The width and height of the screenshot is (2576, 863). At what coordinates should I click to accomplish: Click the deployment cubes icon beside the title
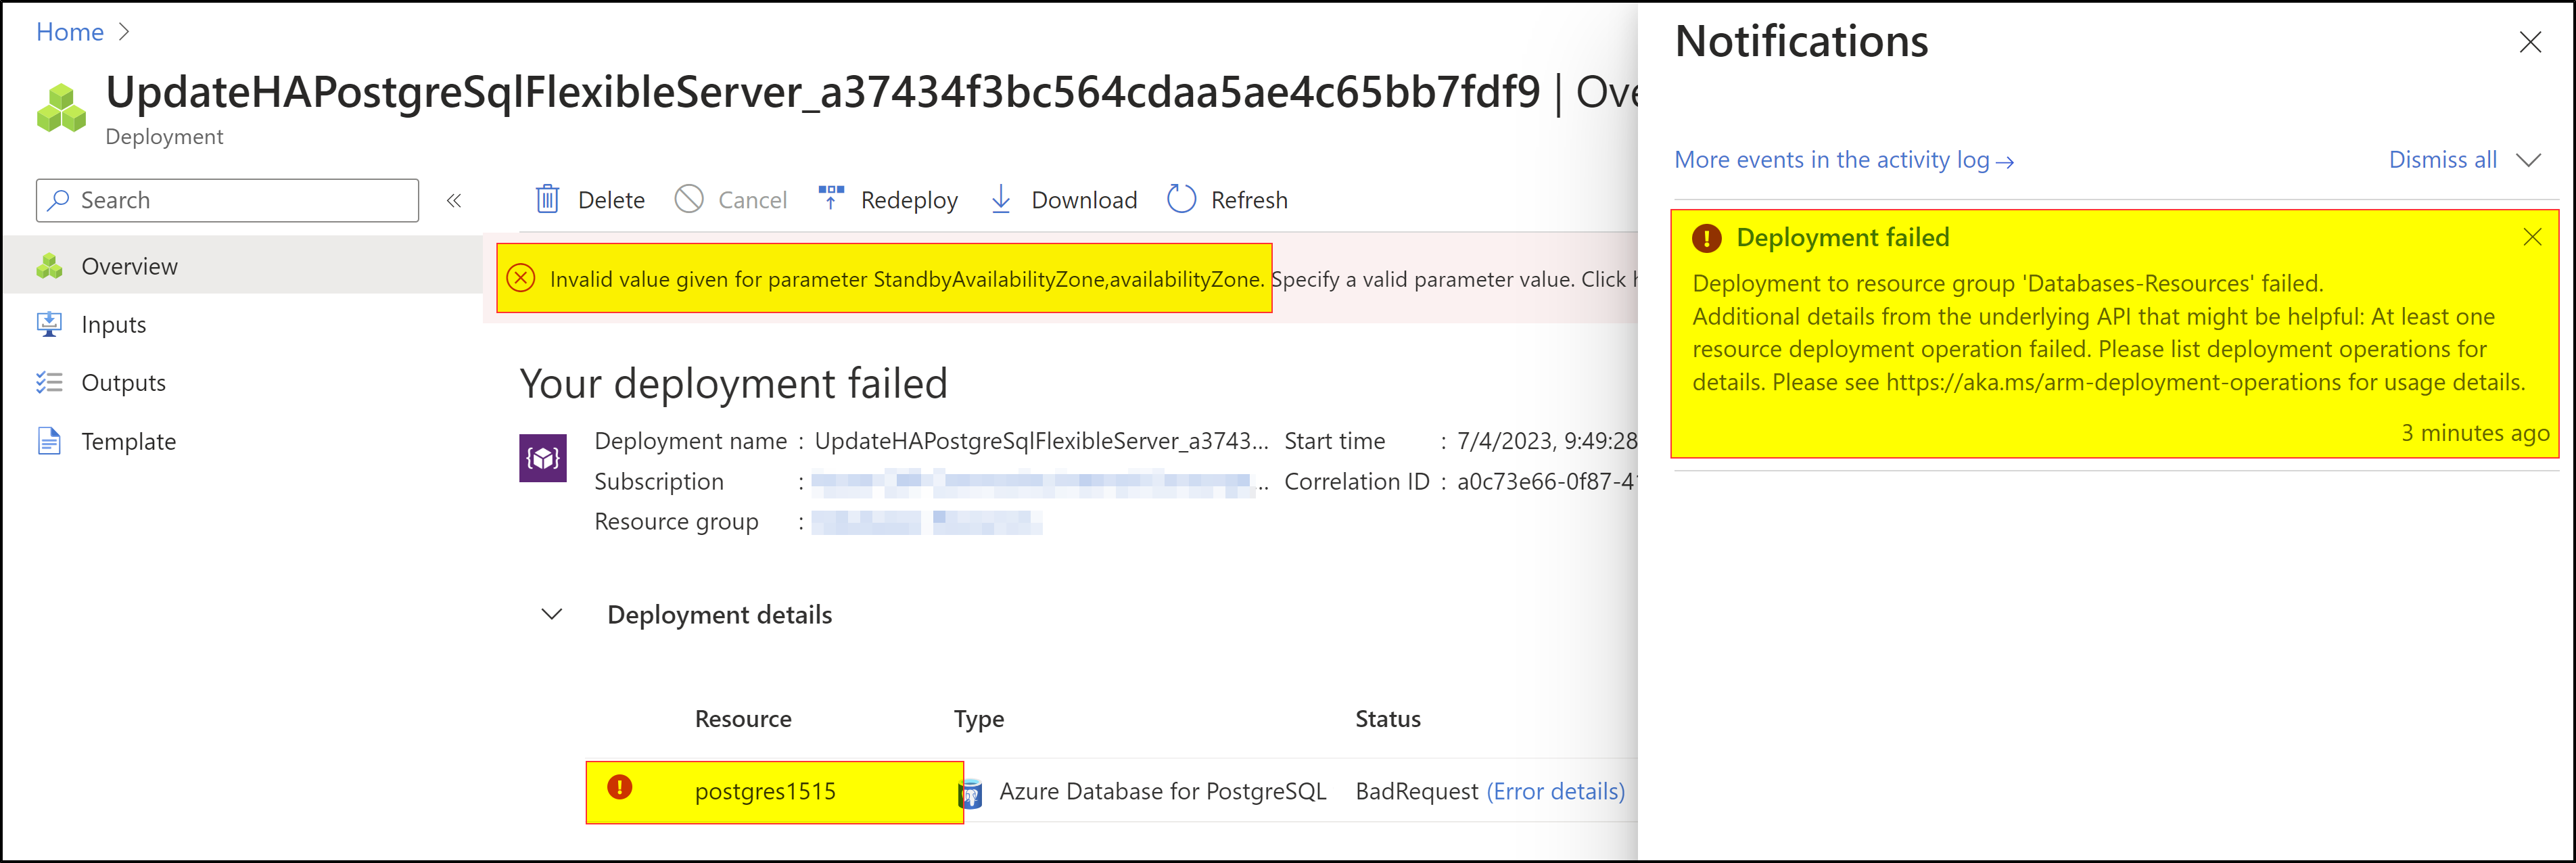tap(61, 108)
